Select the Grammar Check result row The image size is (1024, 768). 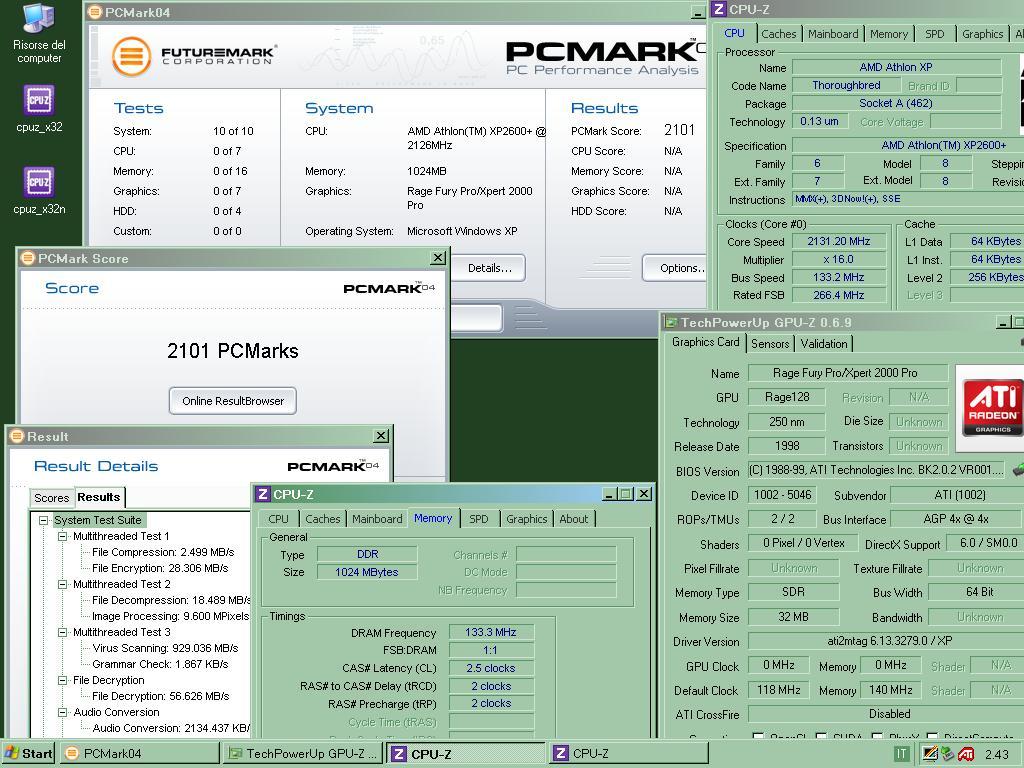tap(160, 664)
